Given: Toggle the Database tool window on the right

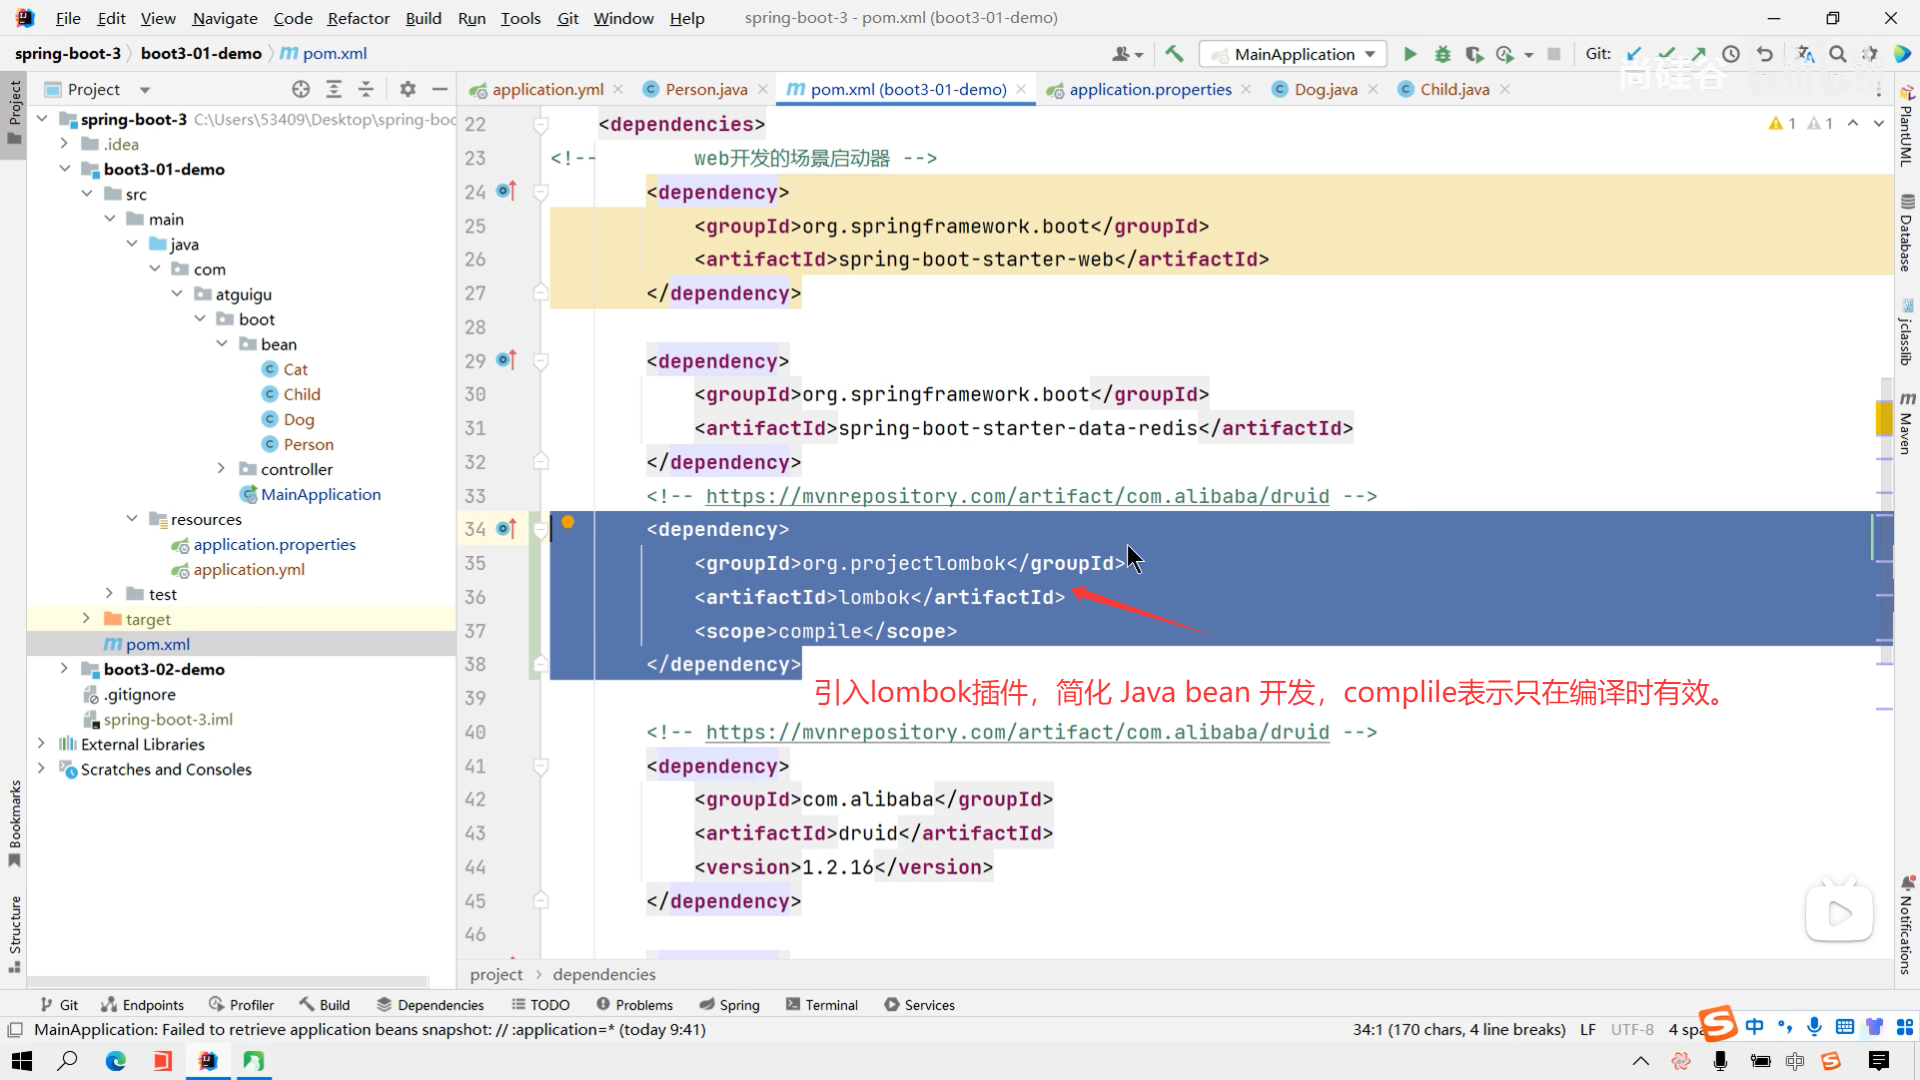Looking at the screenshot, I should tap(1907, 234).
